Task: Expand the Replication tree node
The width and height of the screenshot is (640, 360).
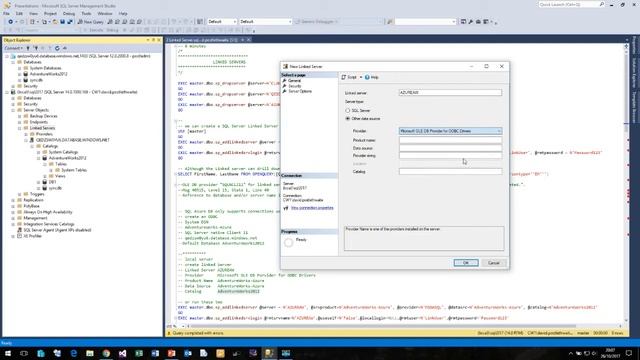Action: pyautogui.click(x=13, y=200)
